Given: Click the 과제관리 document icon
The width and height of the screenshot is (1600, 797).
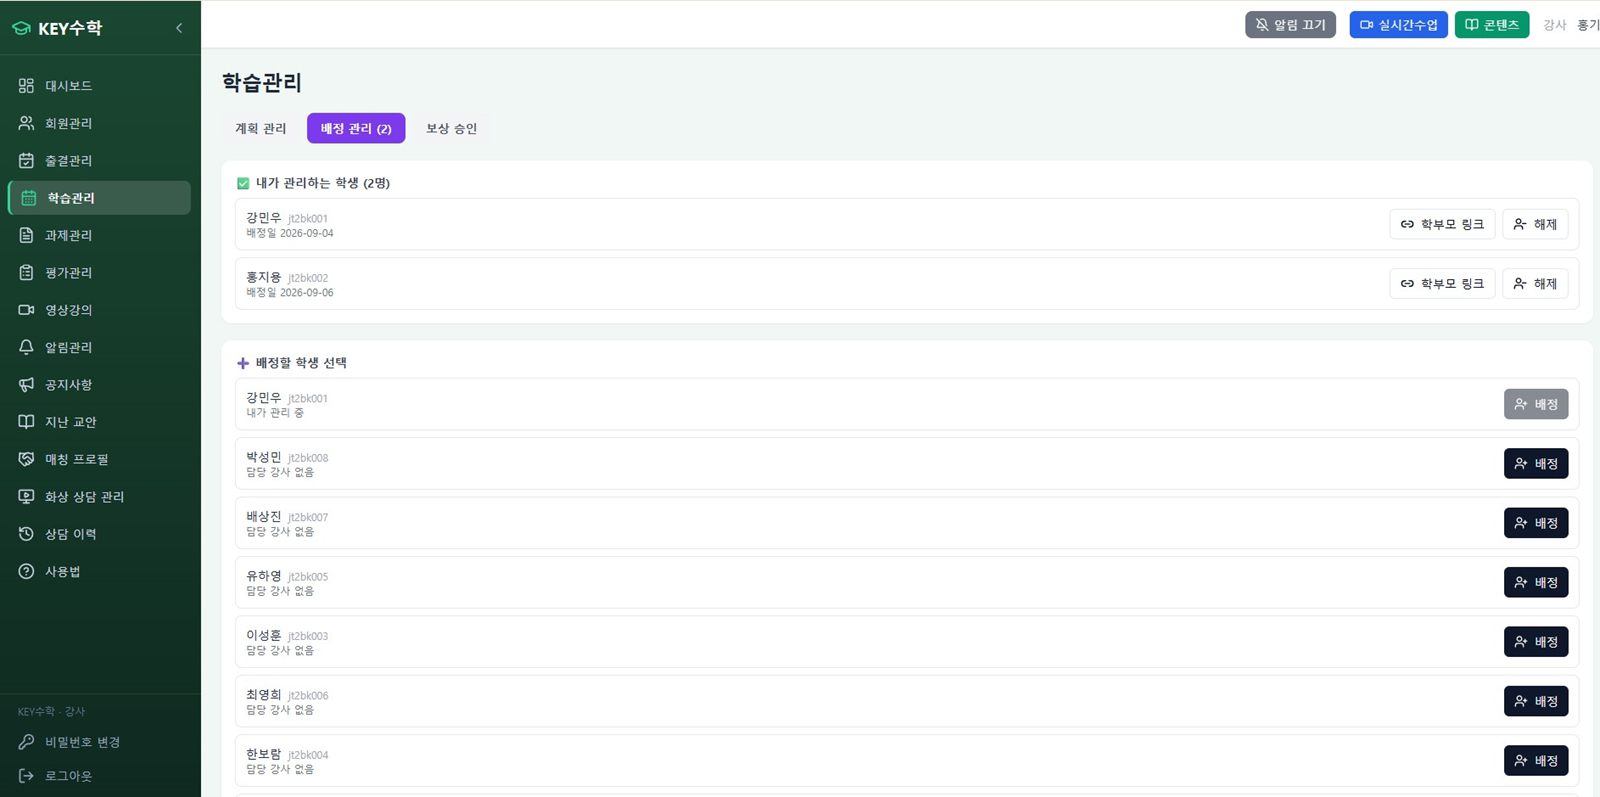Looking at the screenshot, I should (26, 235).
